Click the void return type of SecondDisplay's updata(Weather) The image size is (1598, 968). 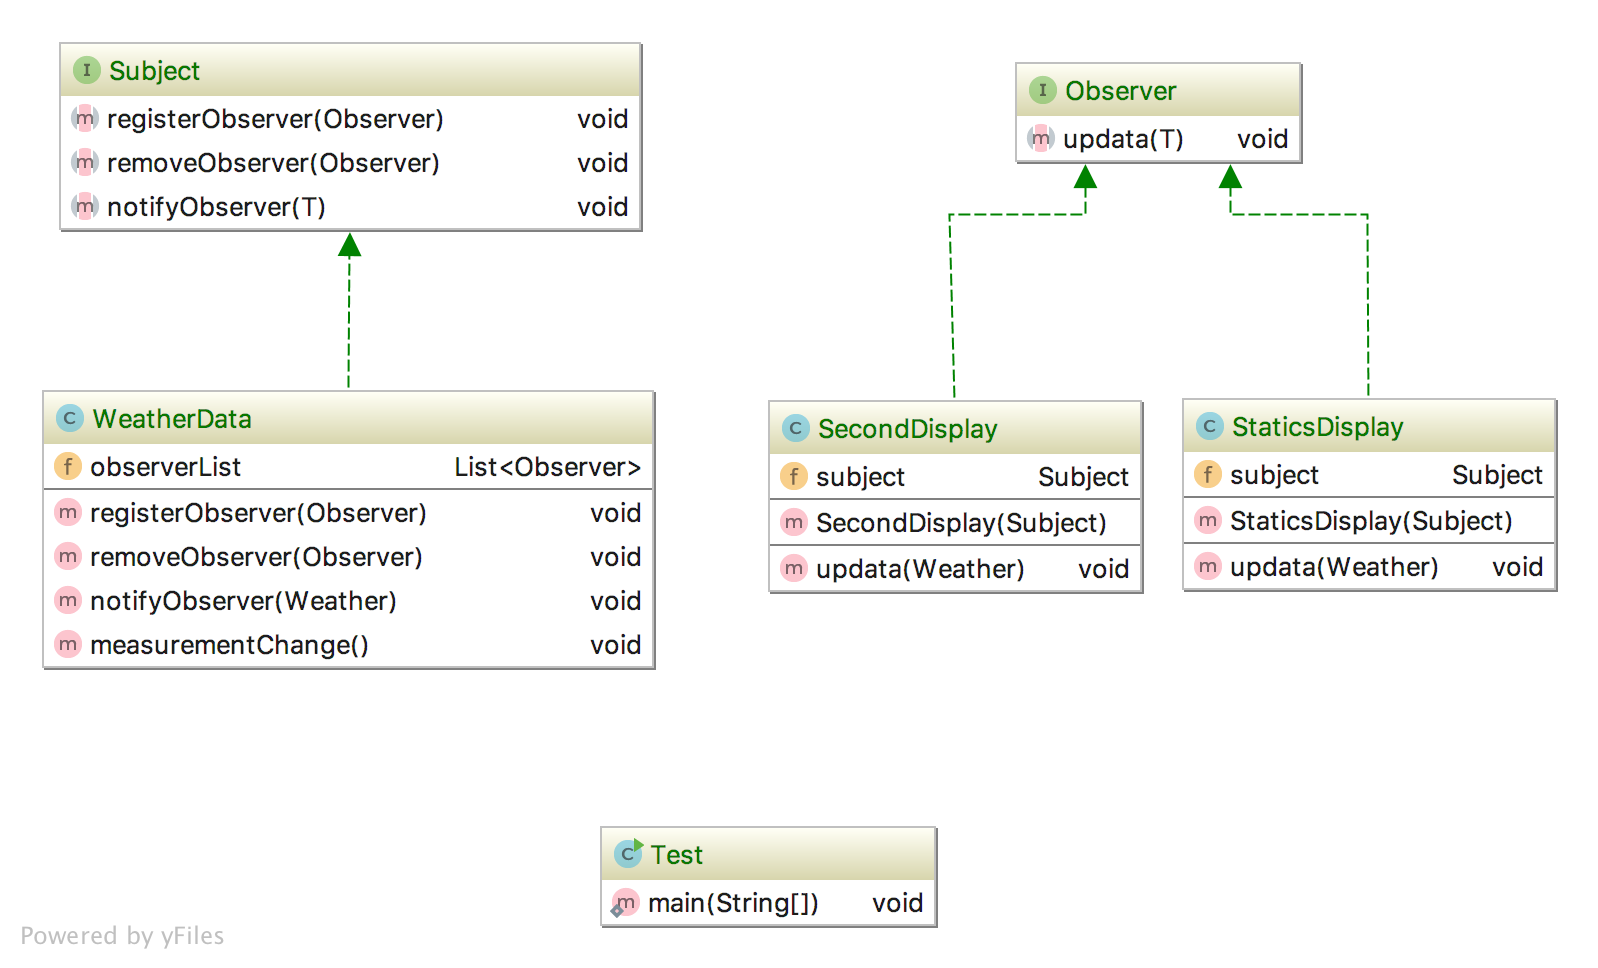1103,569
